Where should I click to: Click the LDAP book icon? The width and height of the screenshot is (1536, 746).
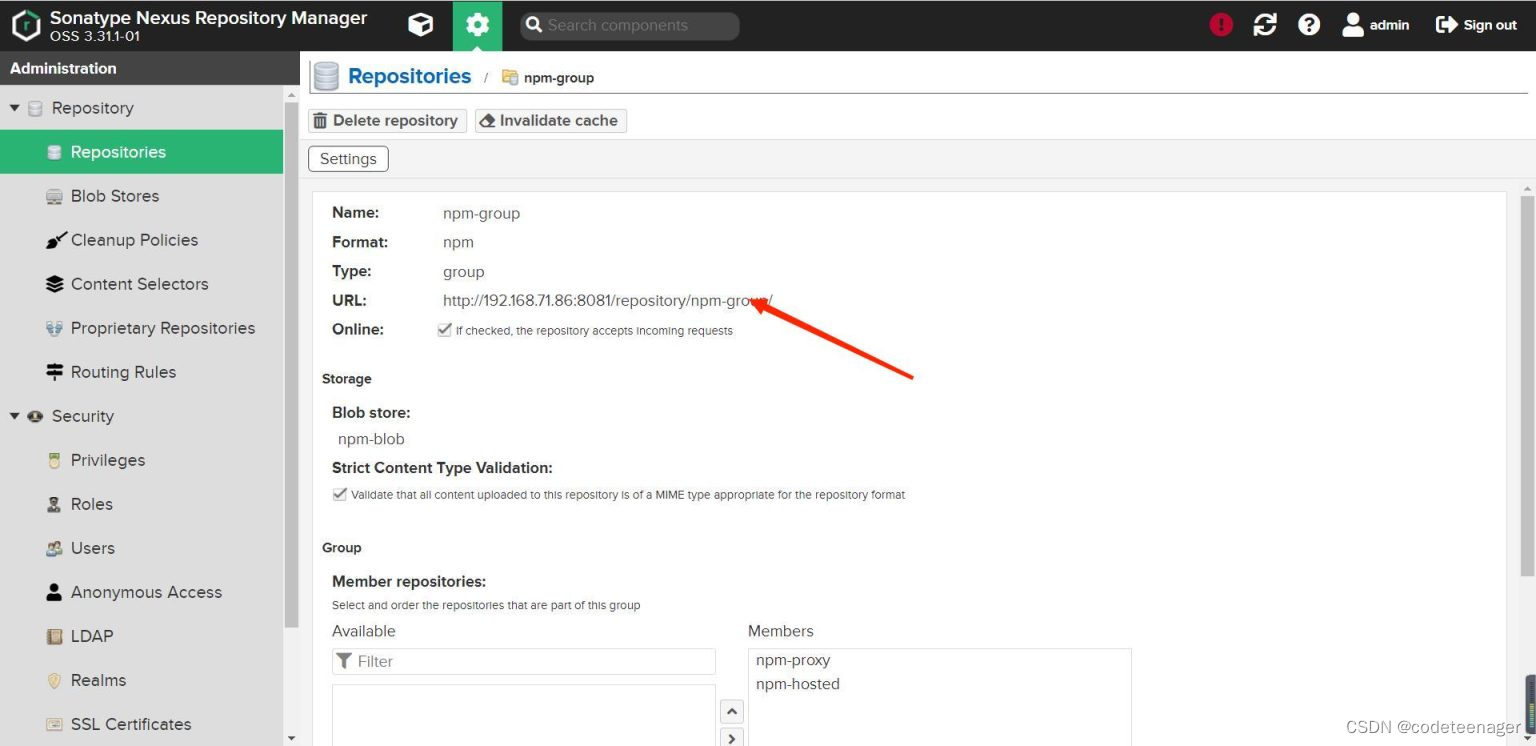[55, 636]
